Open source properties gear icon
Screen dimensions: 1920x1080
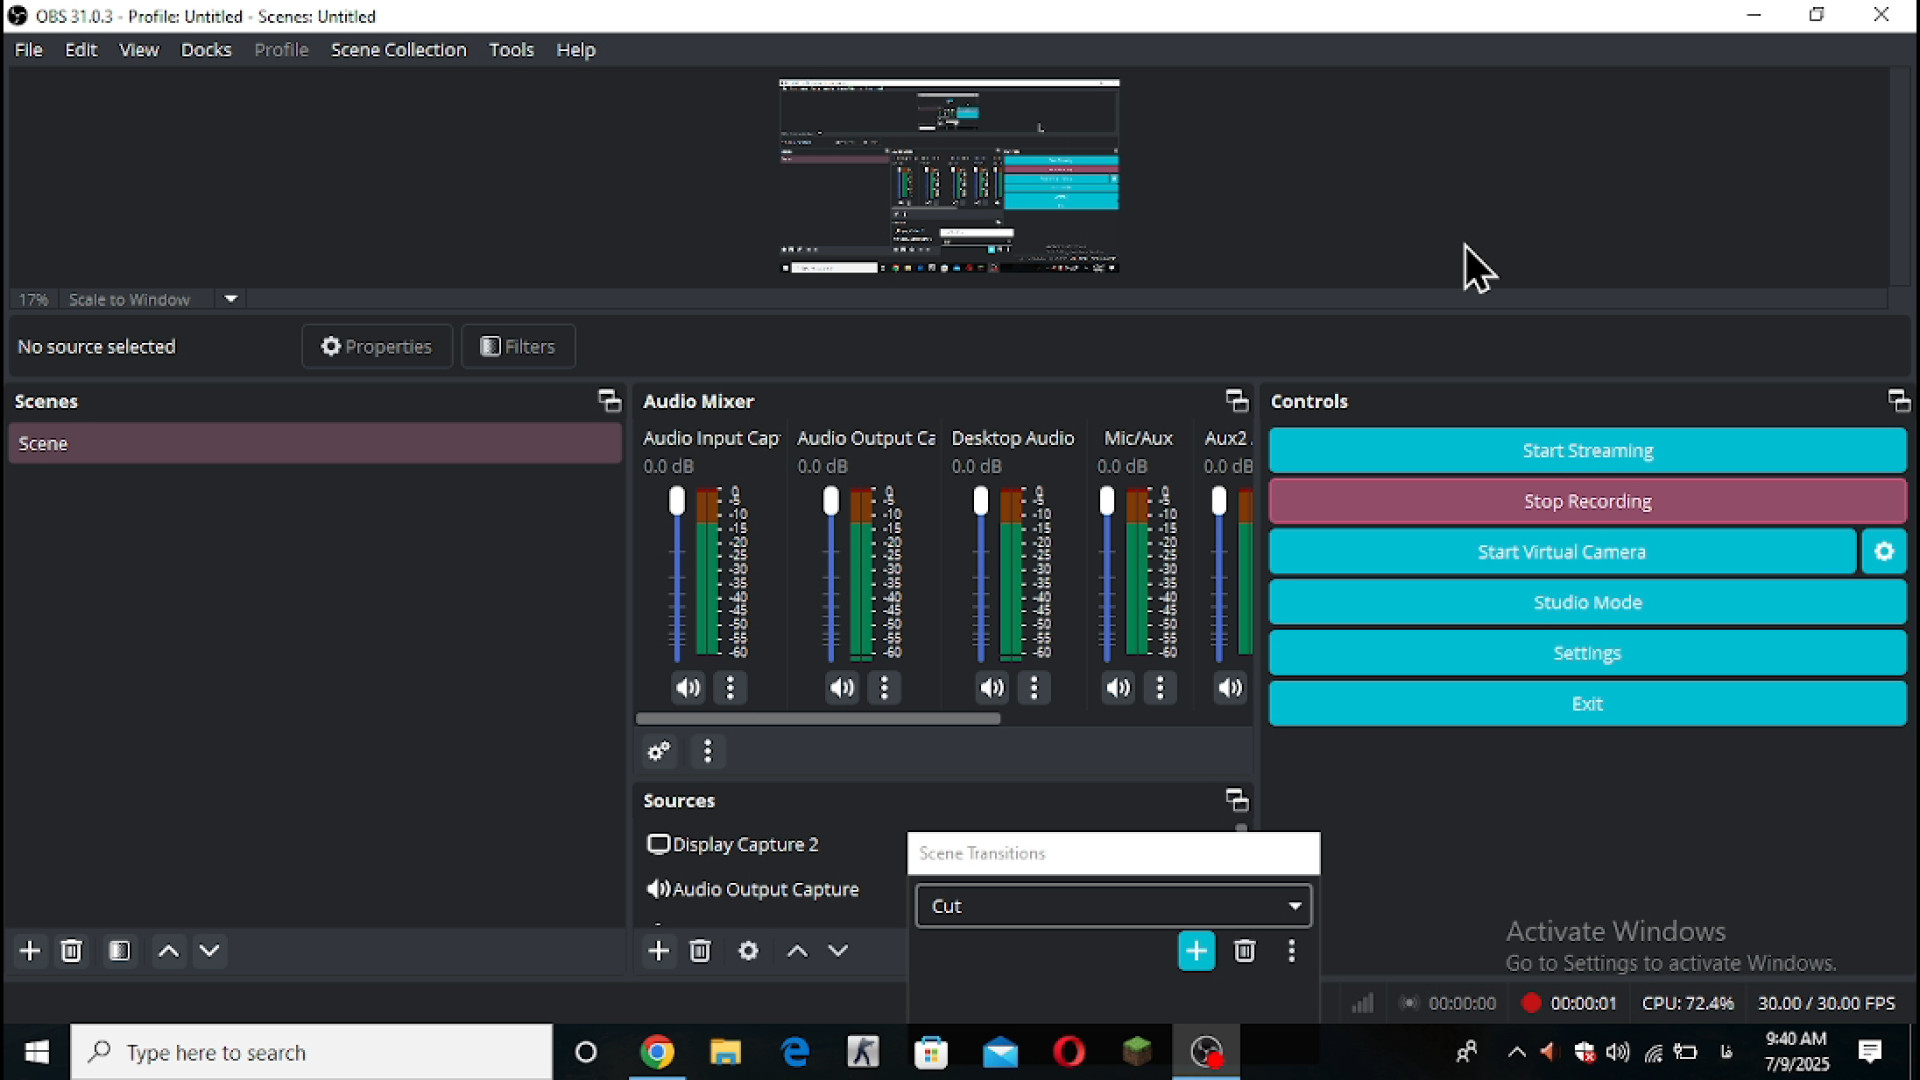748,951
